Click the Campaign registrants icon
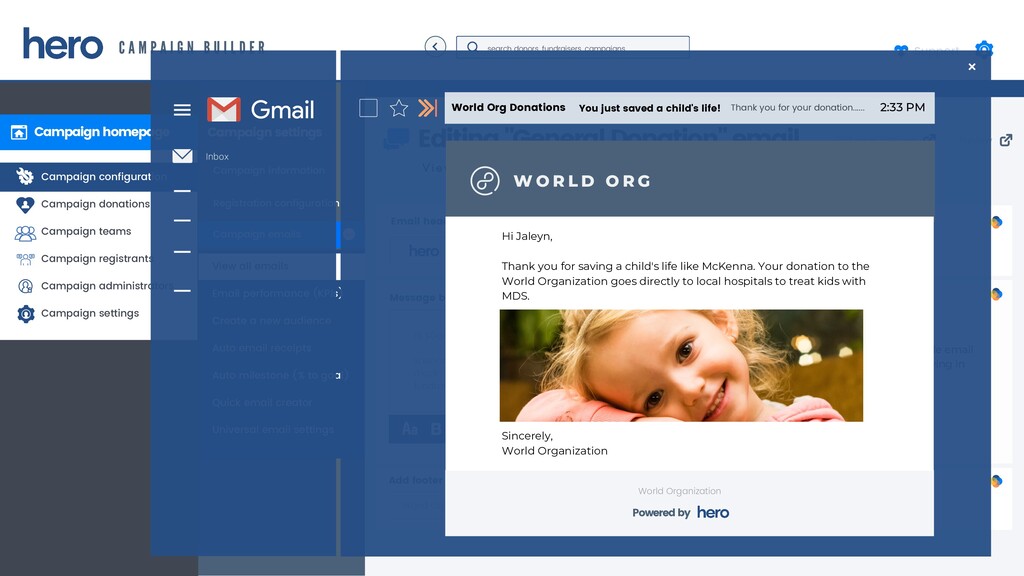Screen dimensions: 1024x576 tap(25, 259)
